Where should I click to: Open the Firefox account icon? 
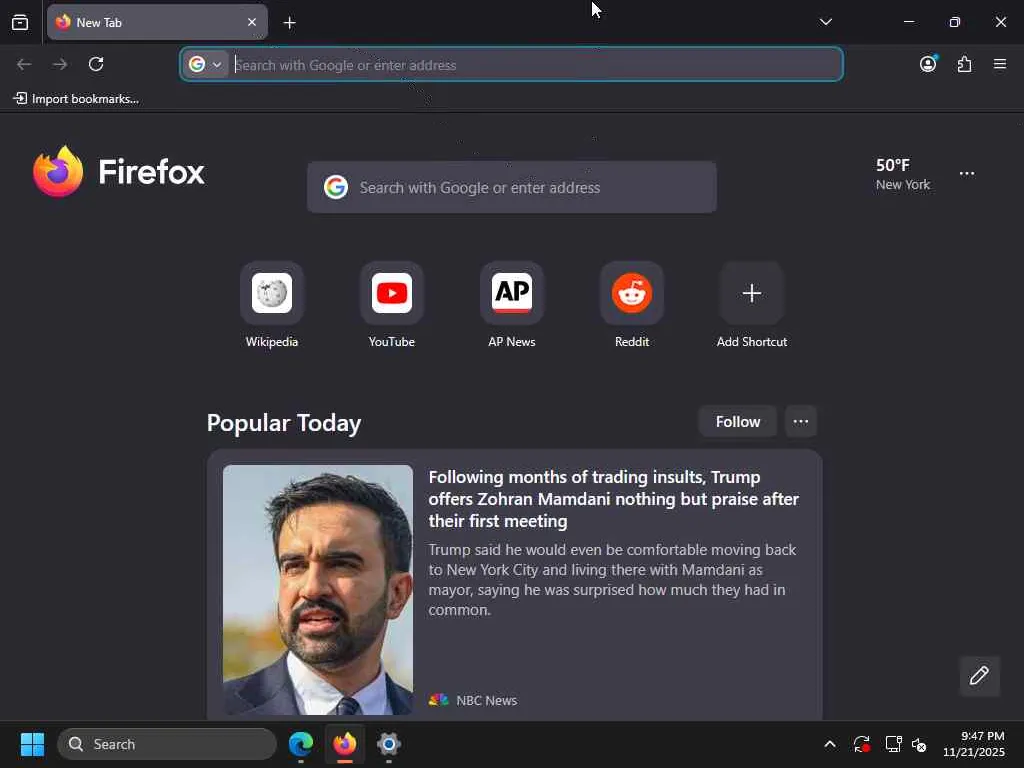tap(928, 64)
